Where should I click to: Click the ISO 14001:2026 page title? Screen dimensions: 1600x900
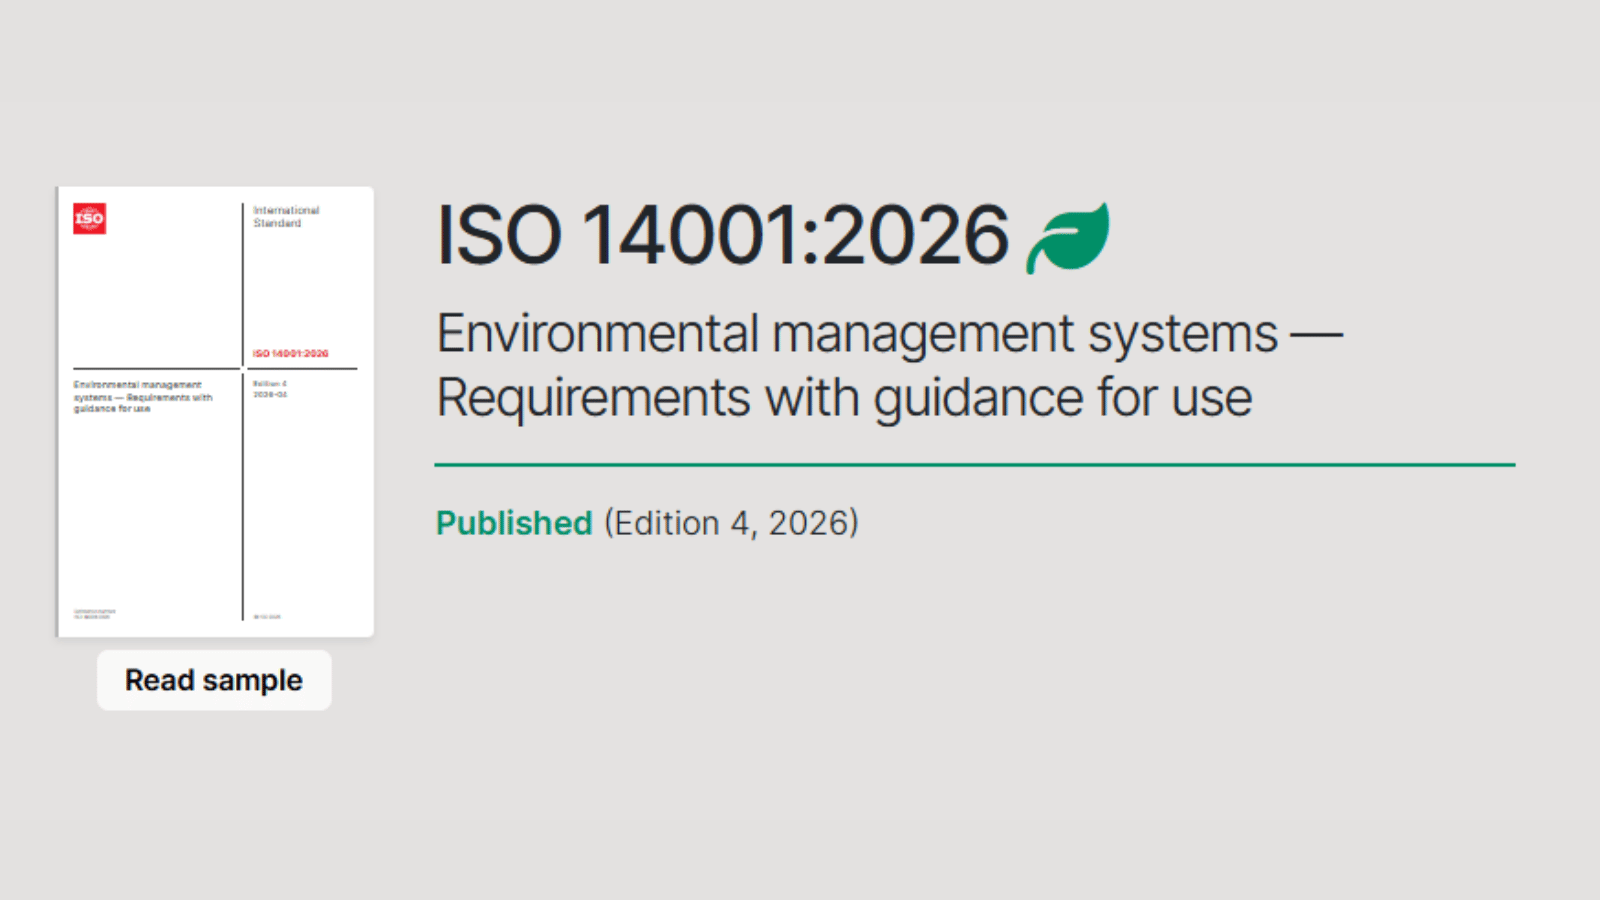pos(722,236)
